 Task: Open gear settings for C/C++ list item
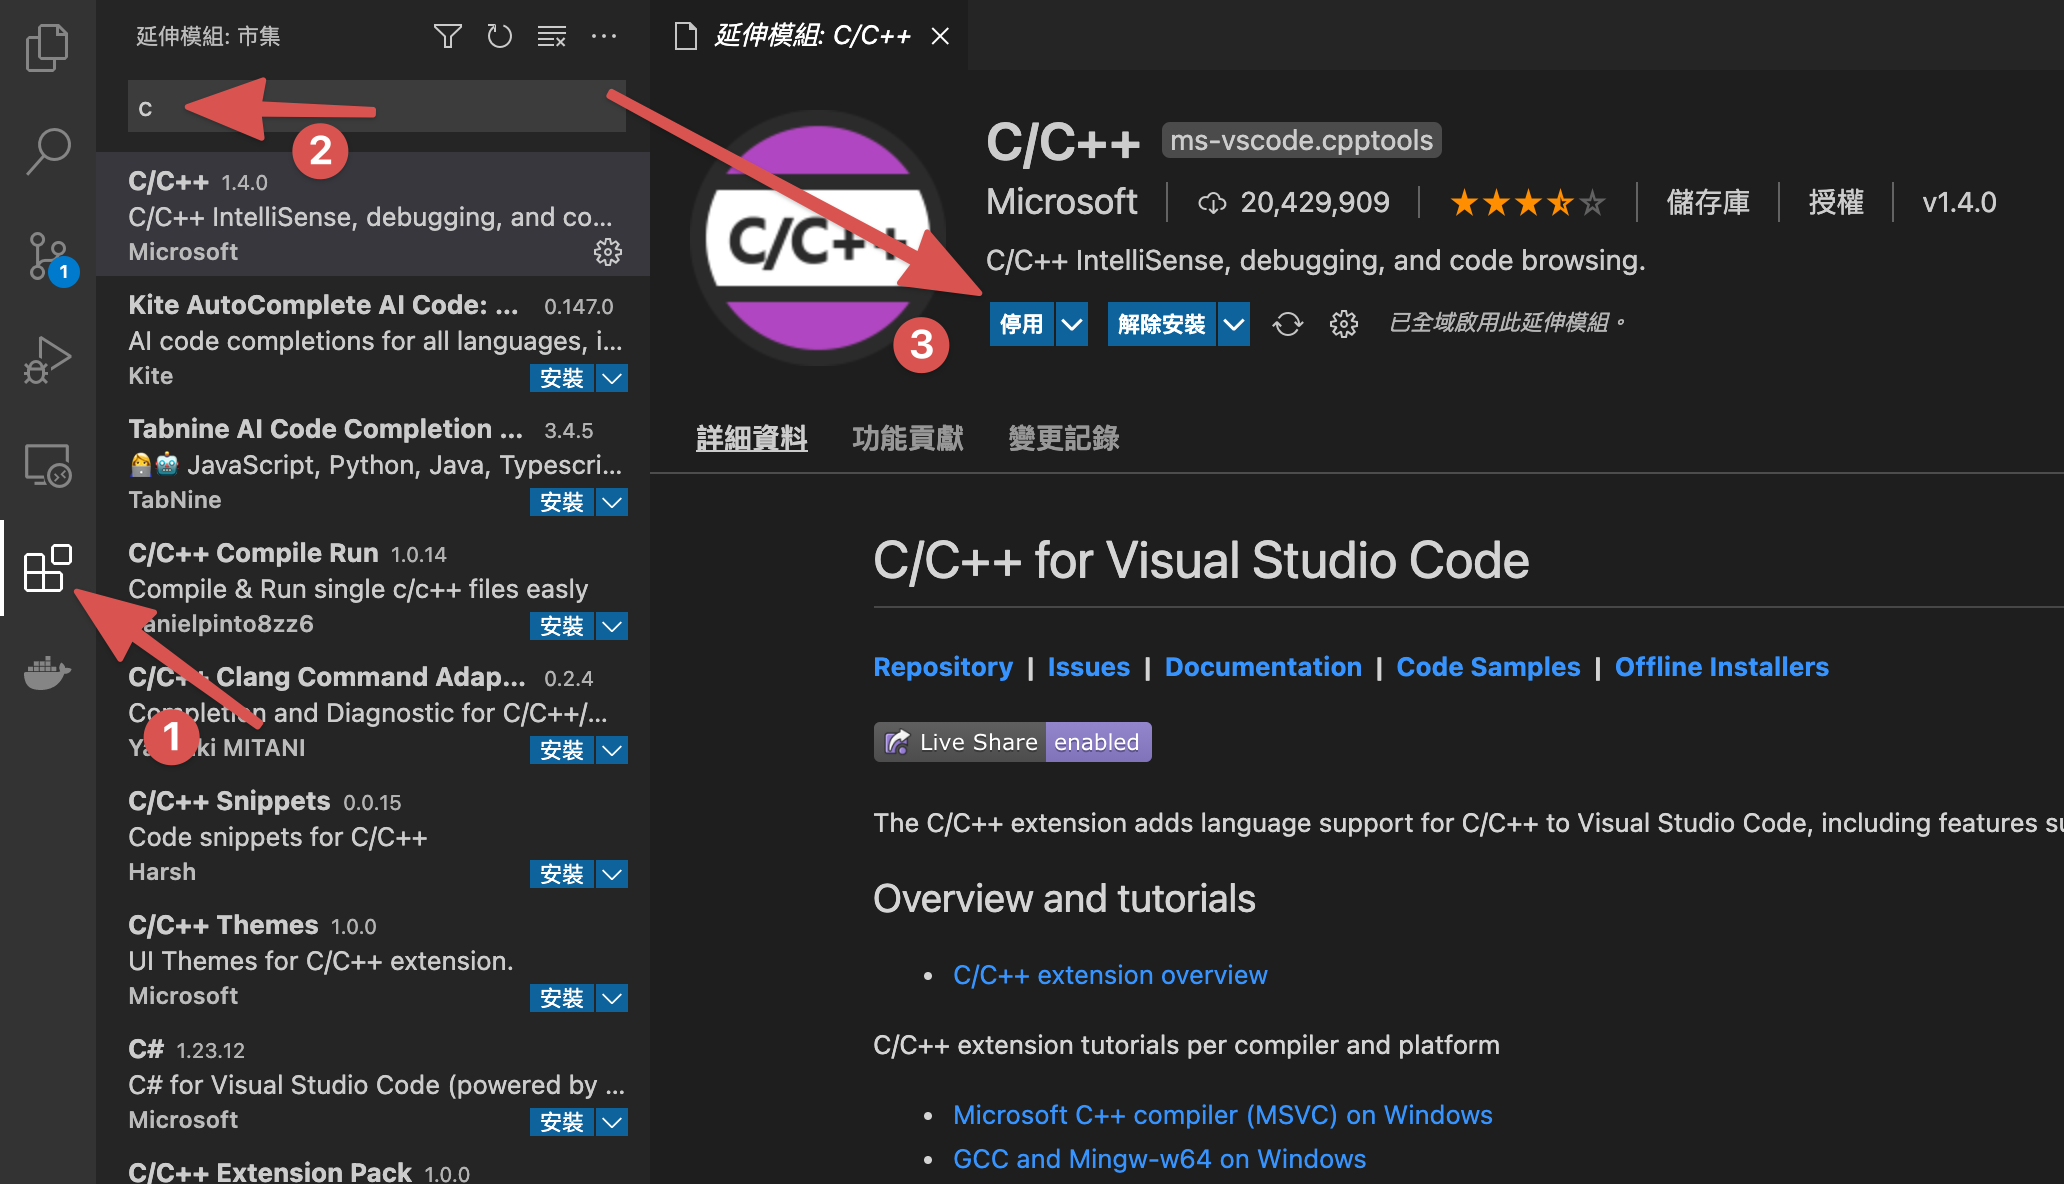(607, 252)
